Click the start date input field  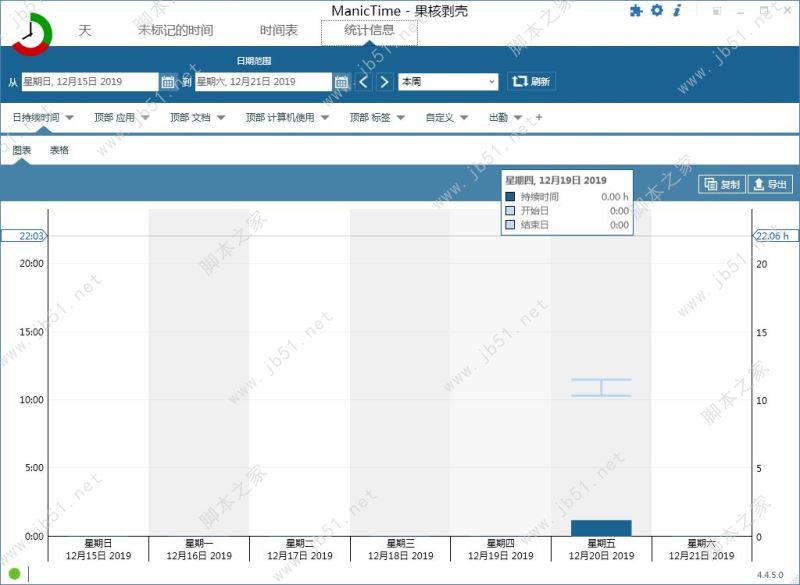coord(90,82)
